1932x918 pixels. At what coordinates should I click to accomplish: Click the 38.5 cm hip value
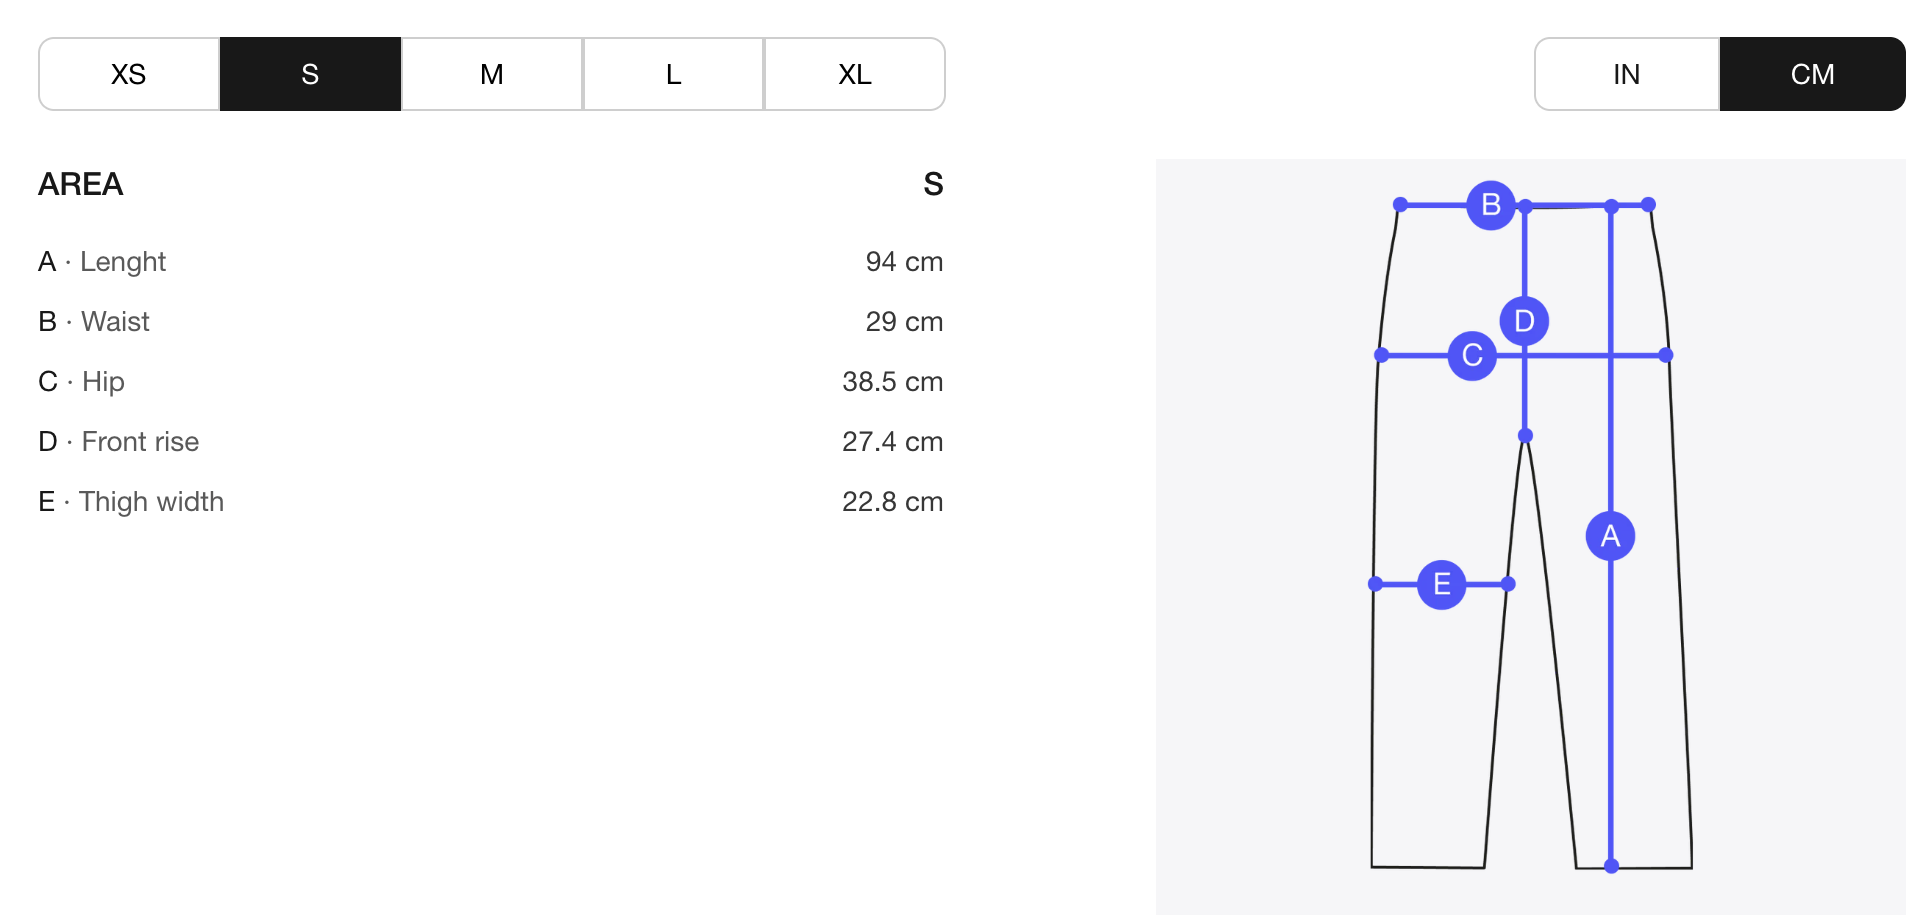pyautogui.click(x=892, y=382)
